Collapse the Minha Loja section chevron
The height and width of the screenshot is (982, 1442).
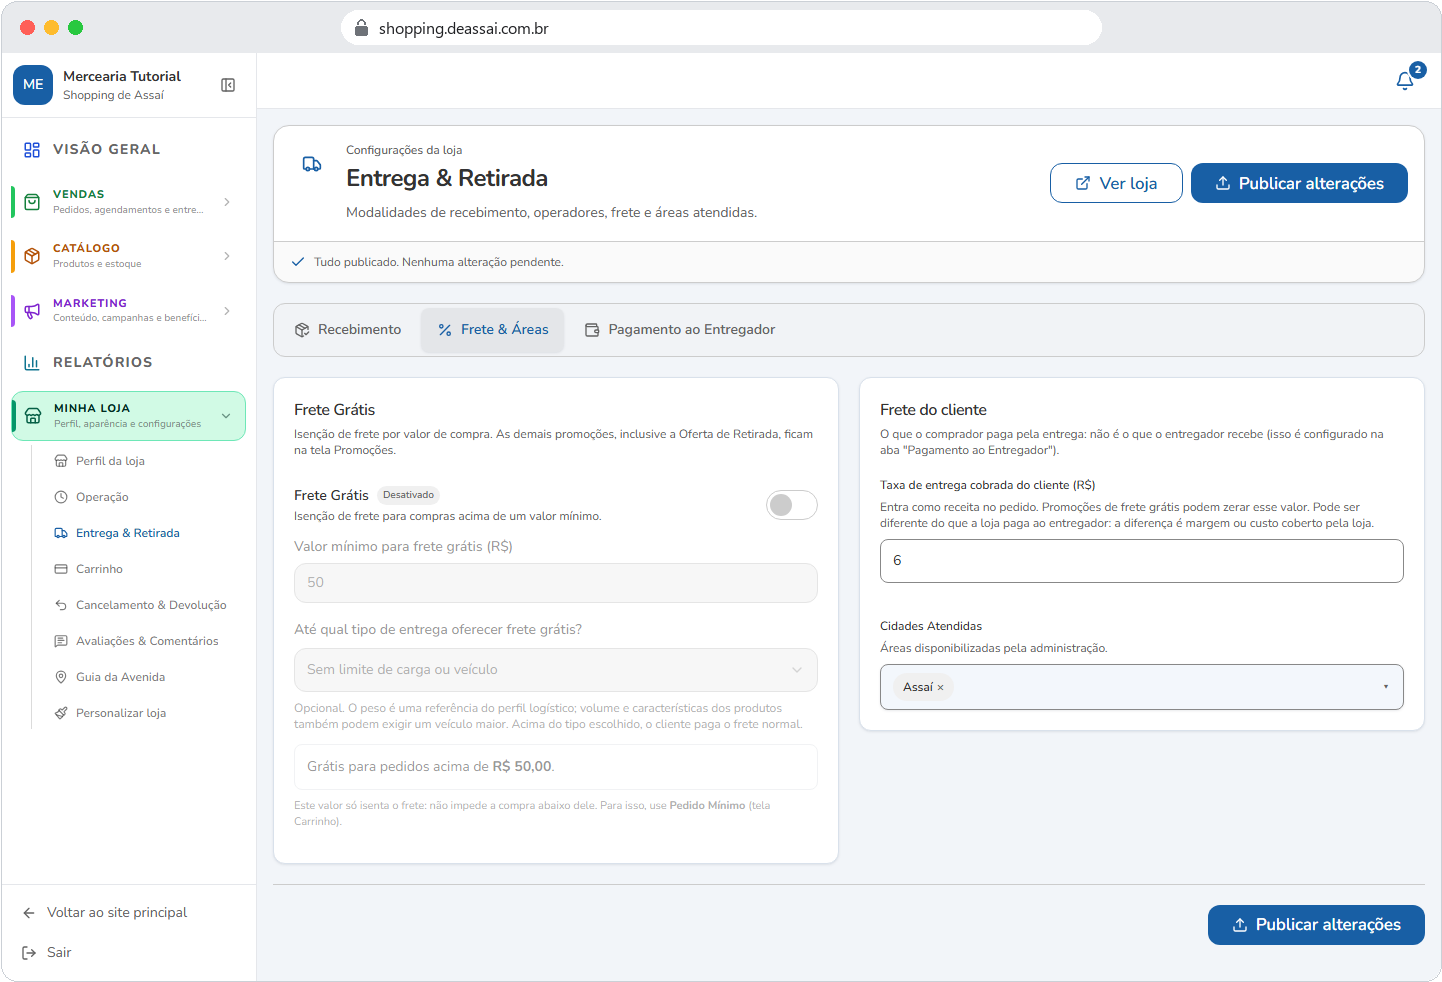[226, 416]
